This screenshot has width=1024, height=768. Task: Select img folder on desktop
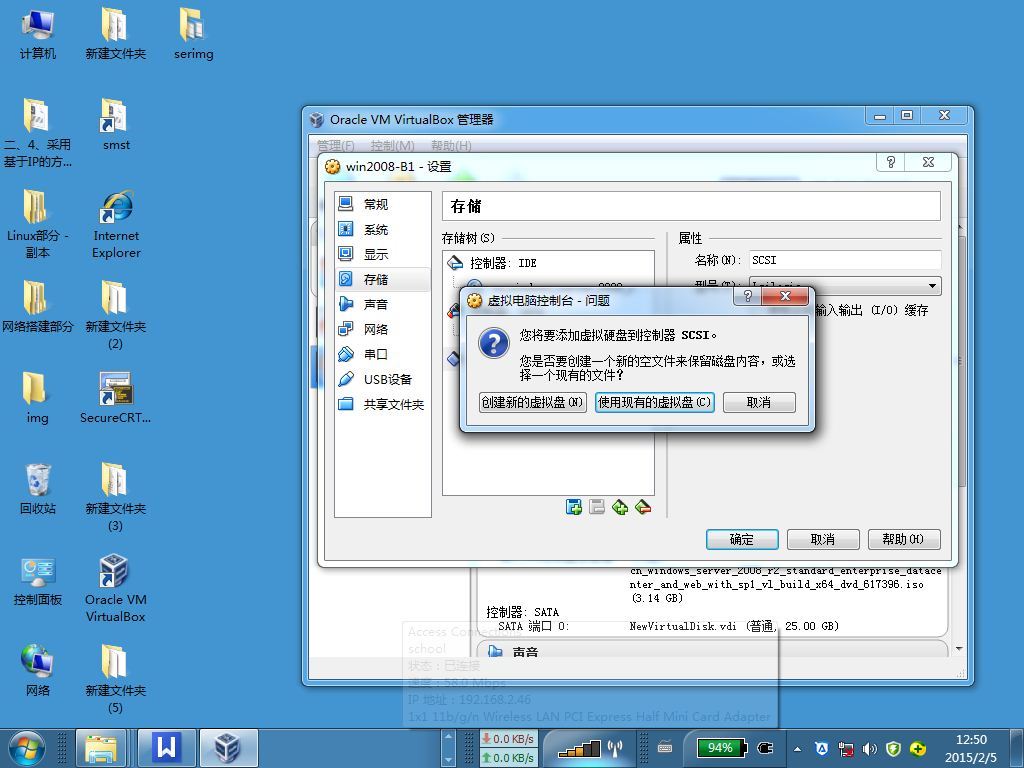[x=37, y=398]
